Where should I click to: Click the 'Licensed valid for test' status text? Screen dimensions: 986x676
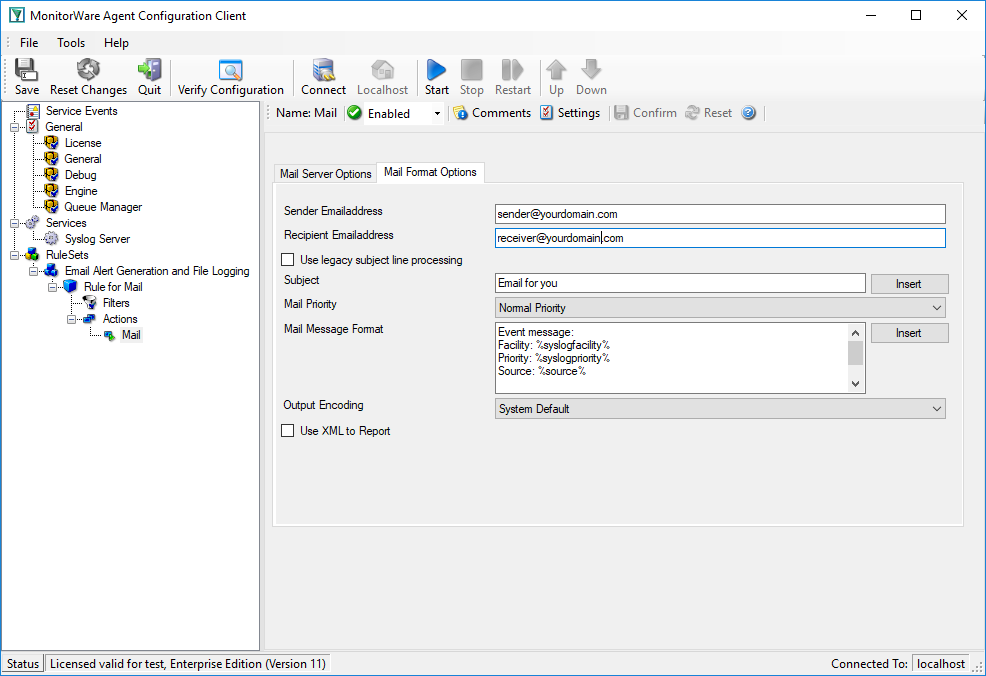coord(188,664)
